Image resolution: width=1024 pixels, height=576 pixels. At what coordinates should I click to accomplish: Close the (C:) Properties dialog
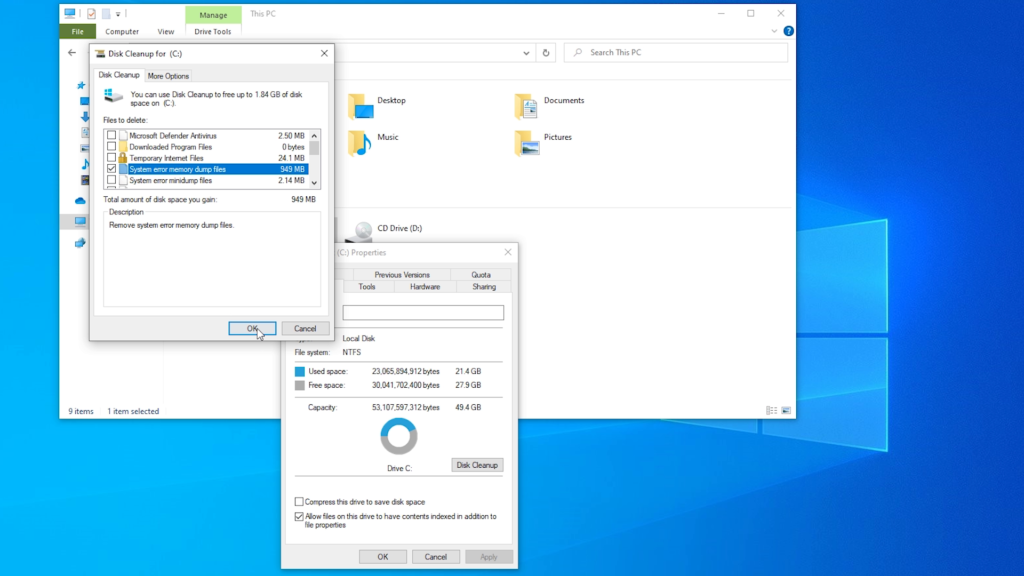(508, 252)
